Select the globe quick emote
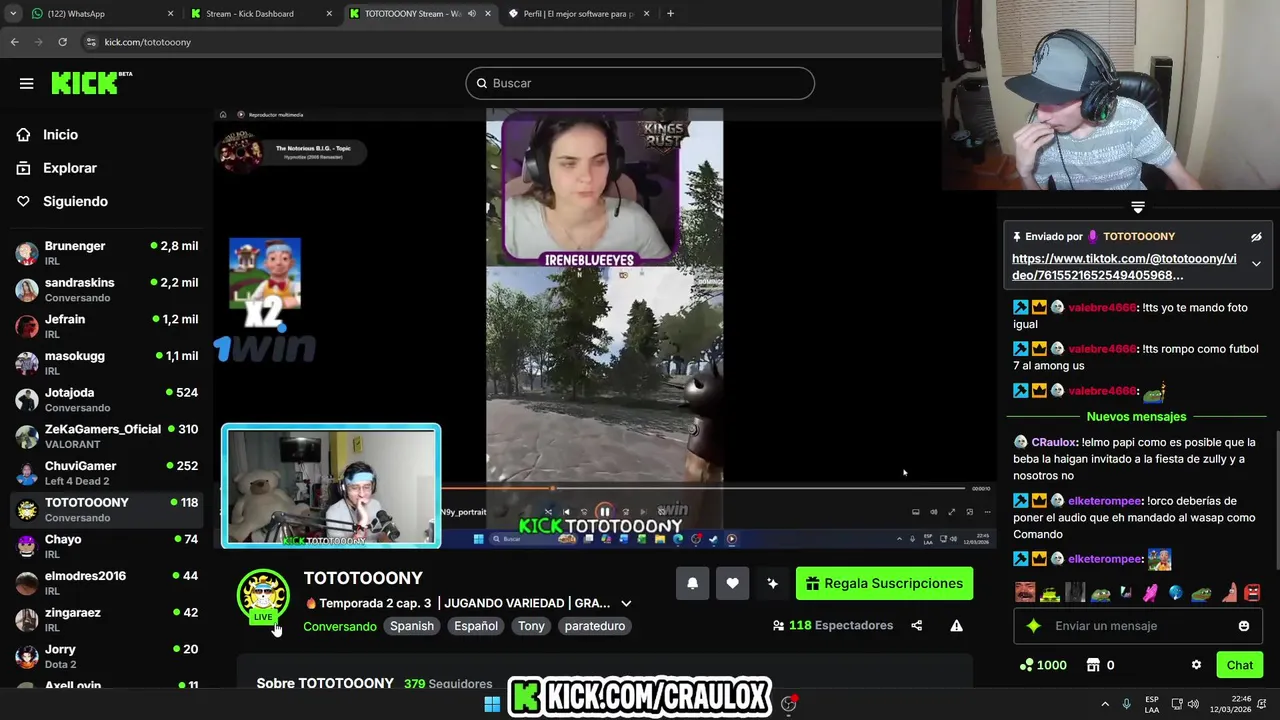The image size is (1280, 720). click(x=1176, y=592)
